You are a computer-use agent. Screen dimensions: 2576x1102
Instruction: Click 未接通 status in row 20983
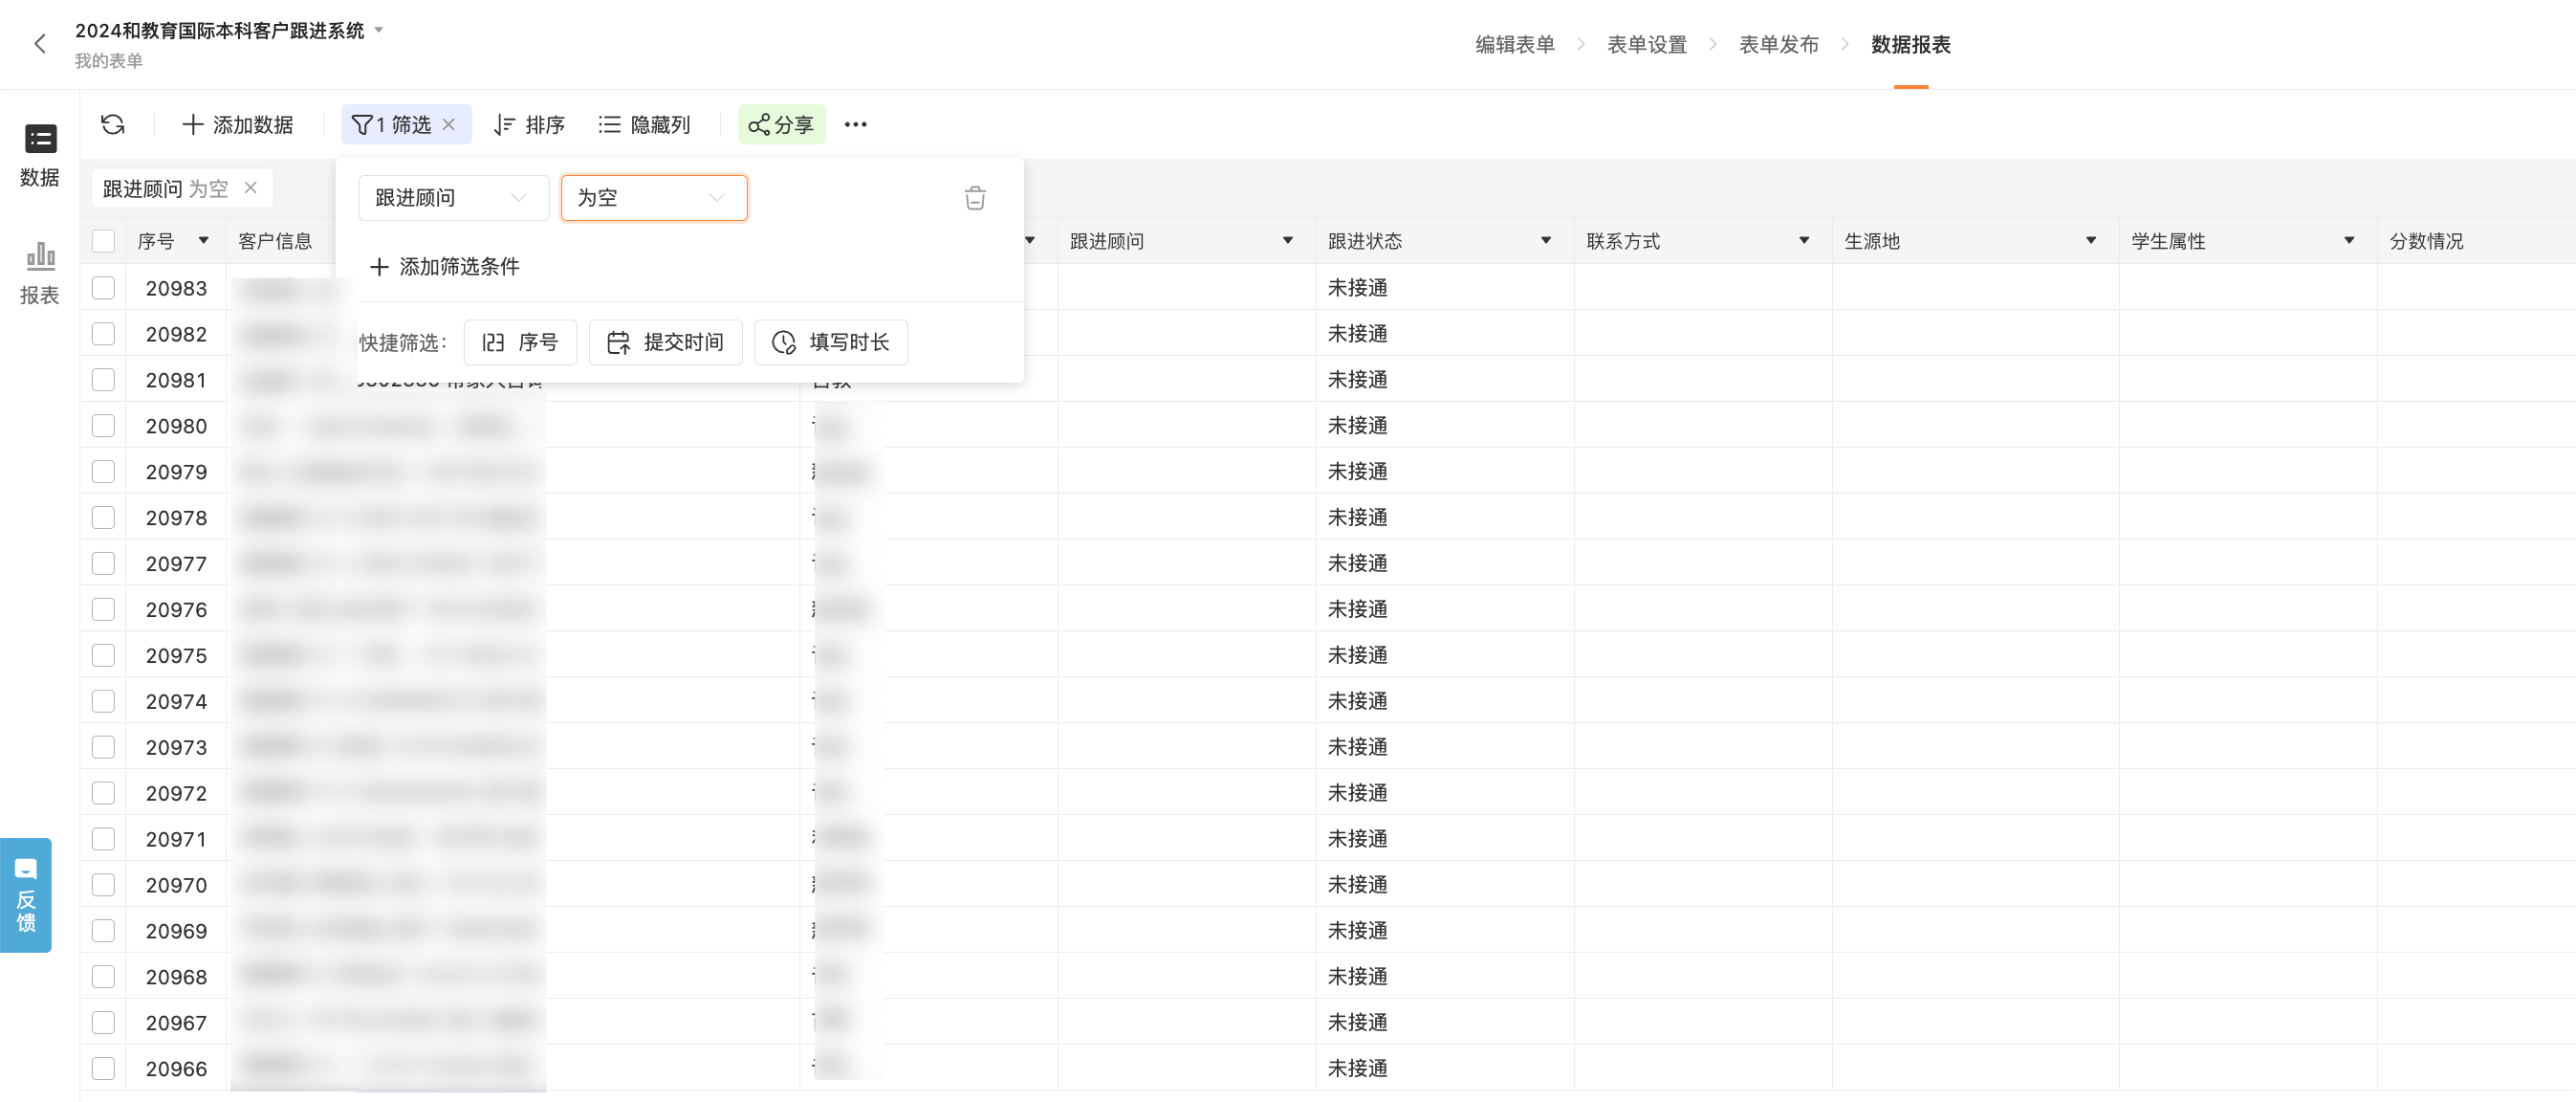coord(1357,288)
